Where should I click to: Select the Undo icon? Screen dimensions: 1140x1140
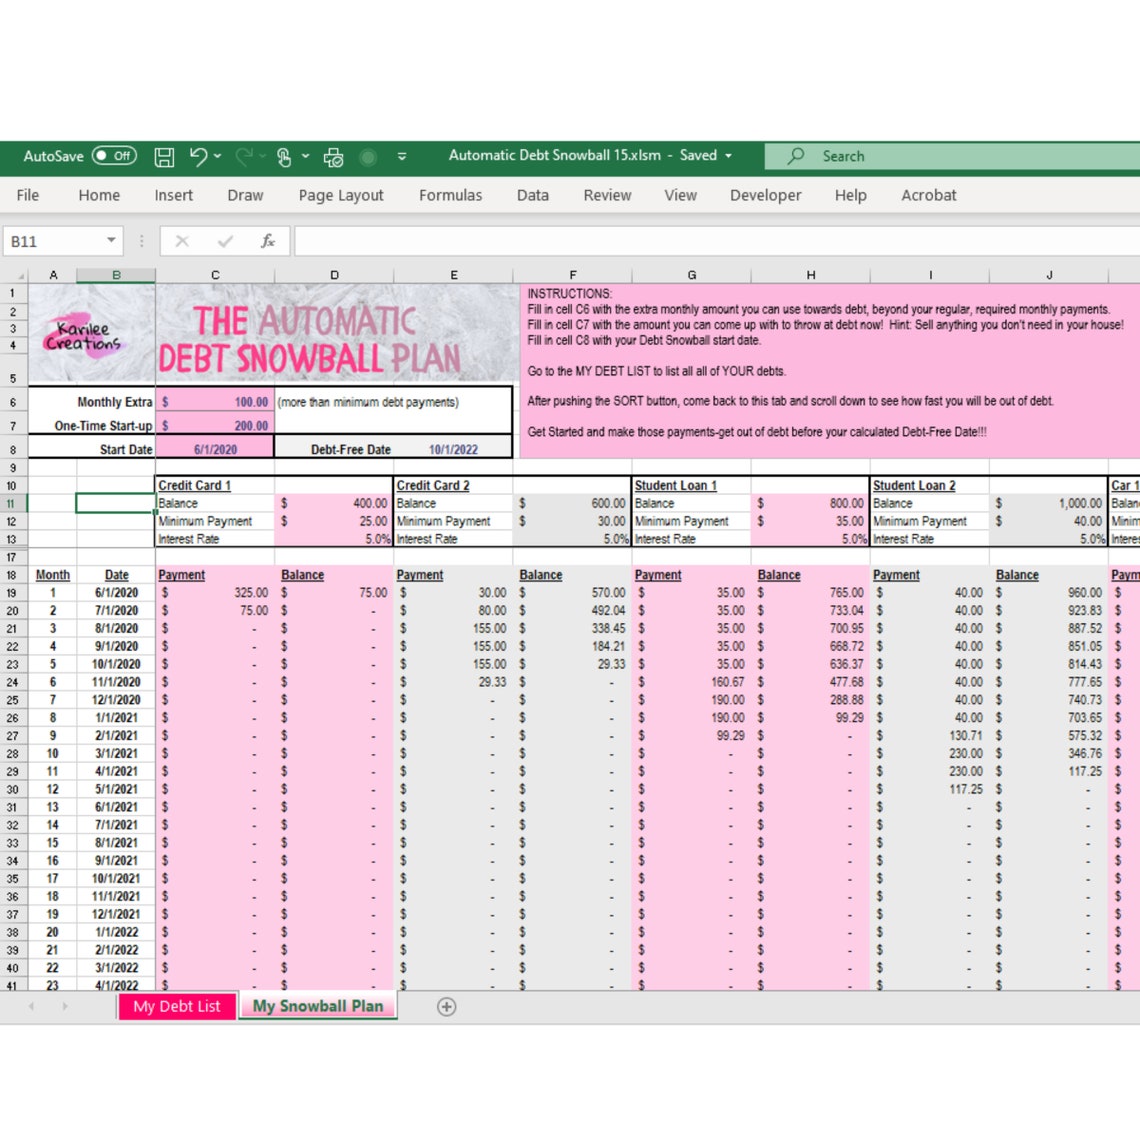(198, 156)
